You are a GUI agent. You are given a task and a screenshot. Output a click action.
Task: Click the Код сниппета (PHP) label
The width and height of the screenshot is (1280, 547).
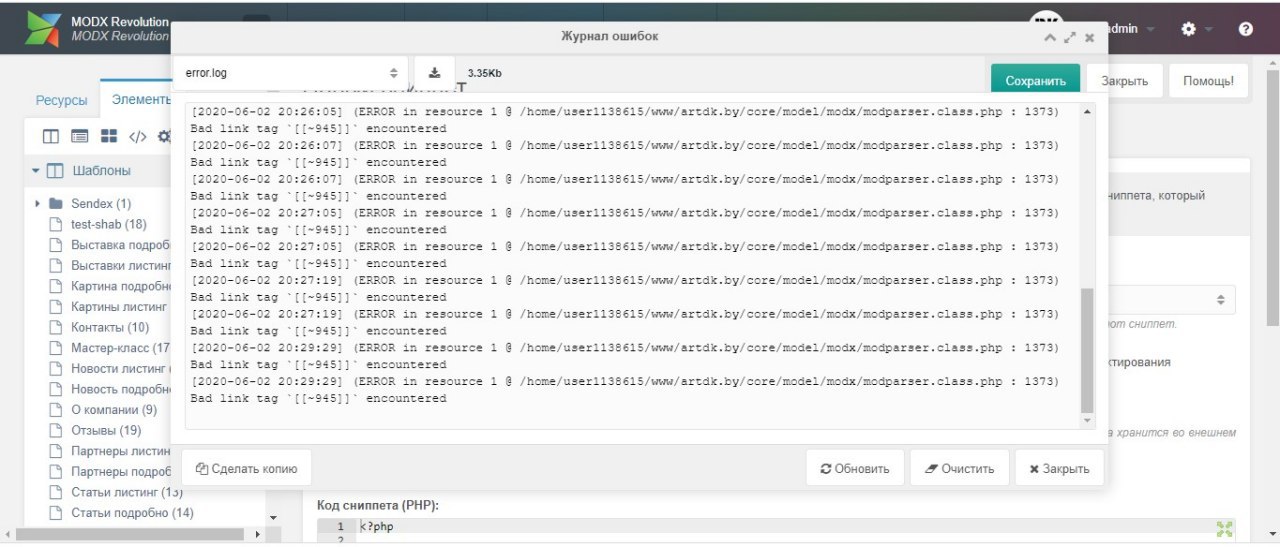378,506
